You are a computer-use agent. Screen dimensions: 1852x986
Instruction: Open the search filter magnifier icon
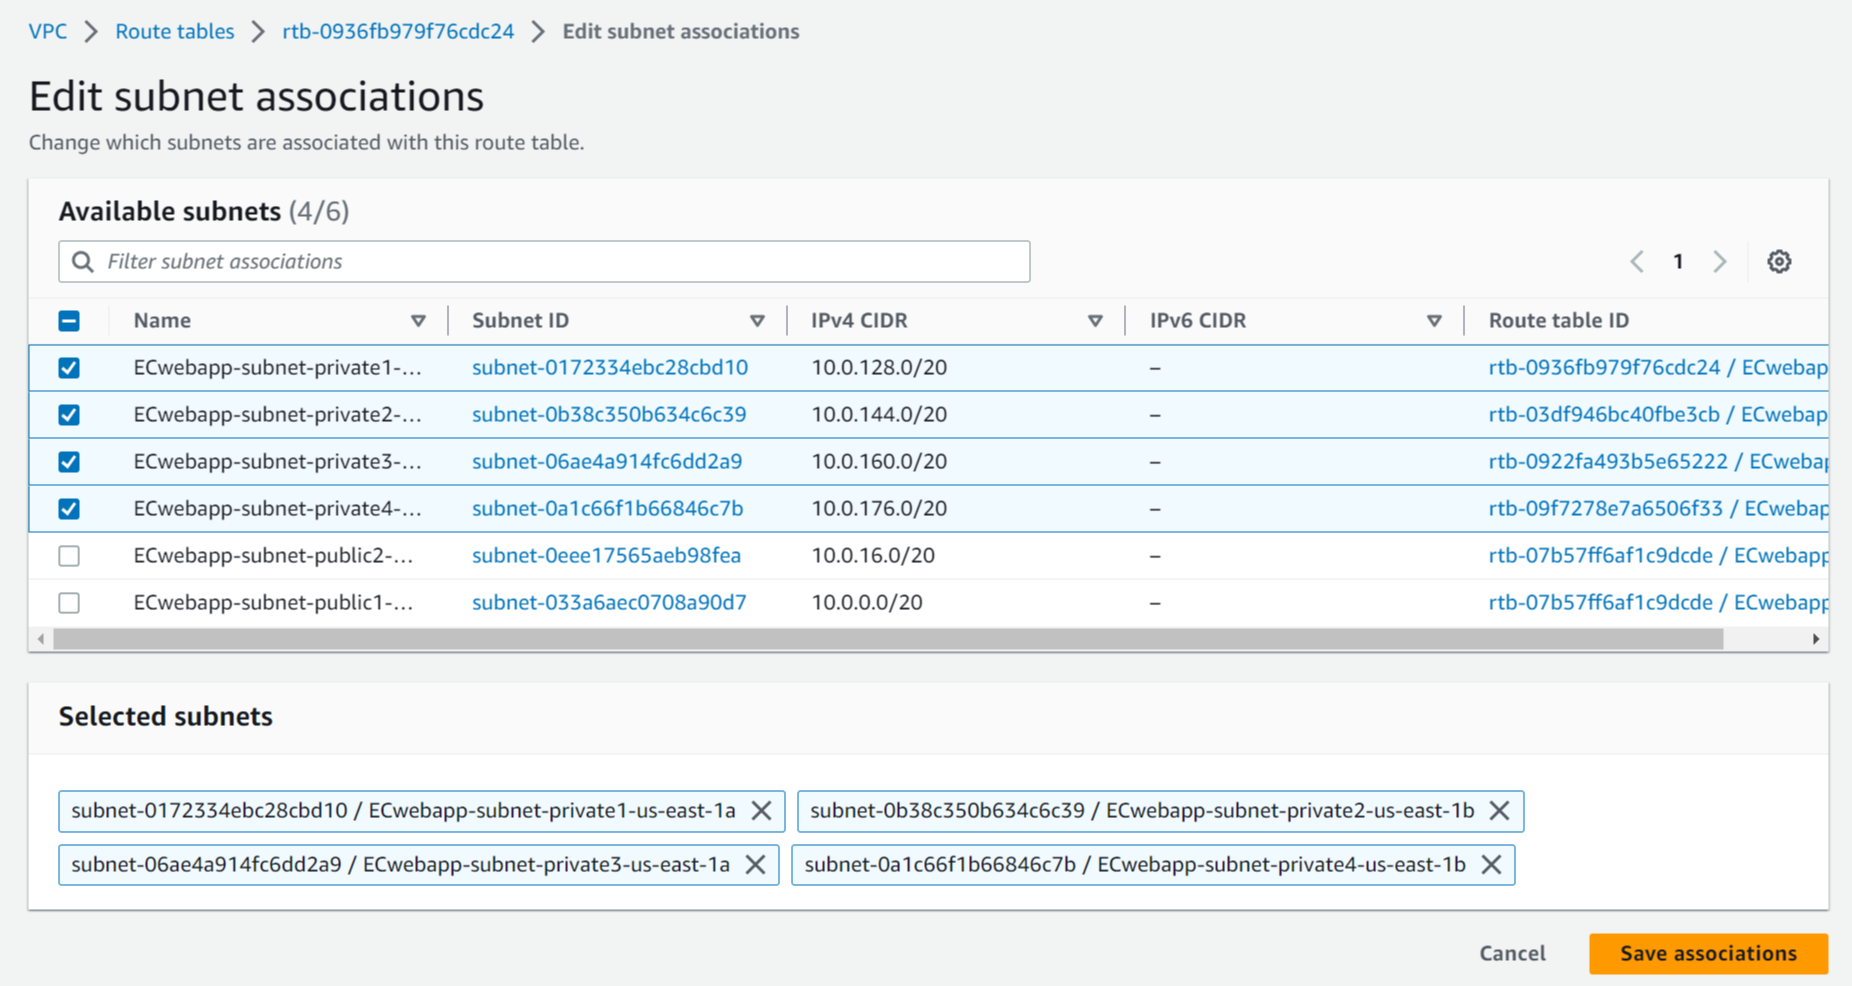[x=83, y=261]
